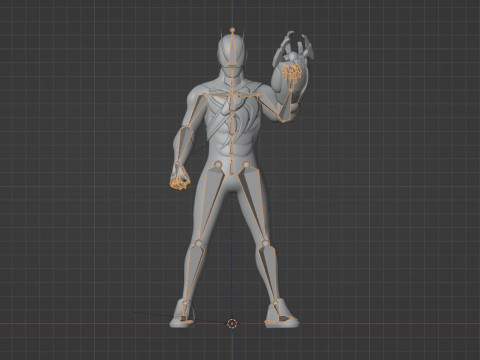Select the shin bone on the screen-left leg
The height and width of the screenshot is (360, 480).
tap(193, 272)
